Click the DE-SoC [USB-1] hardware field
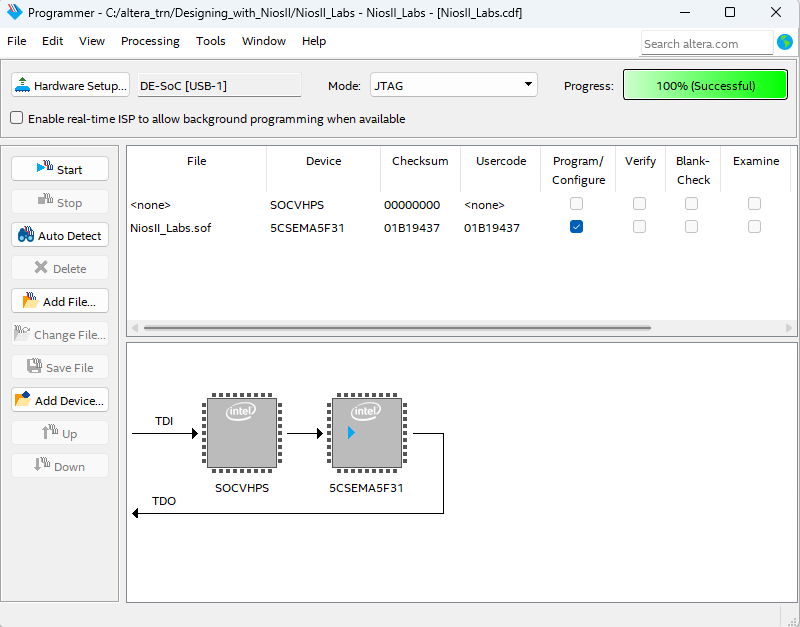Screen dimensions: 800x627 click(x=219, y=85)
